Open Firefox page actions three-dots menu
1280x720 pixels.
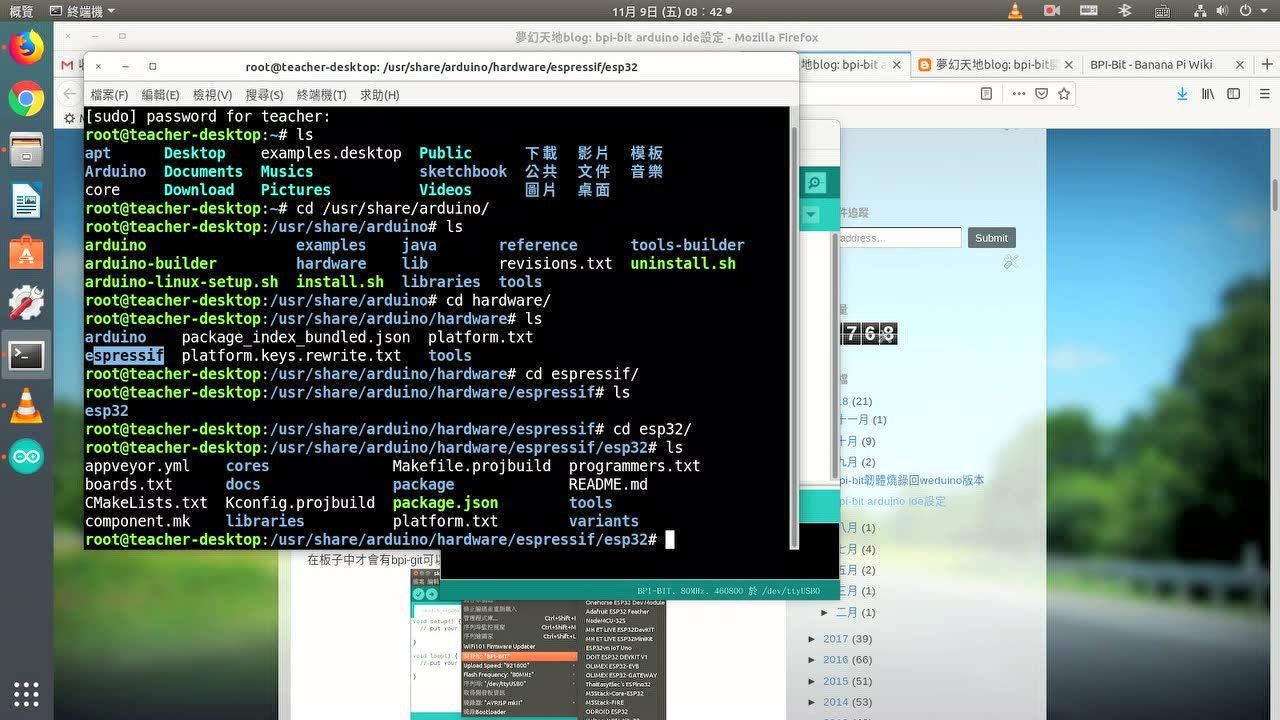1019,93
